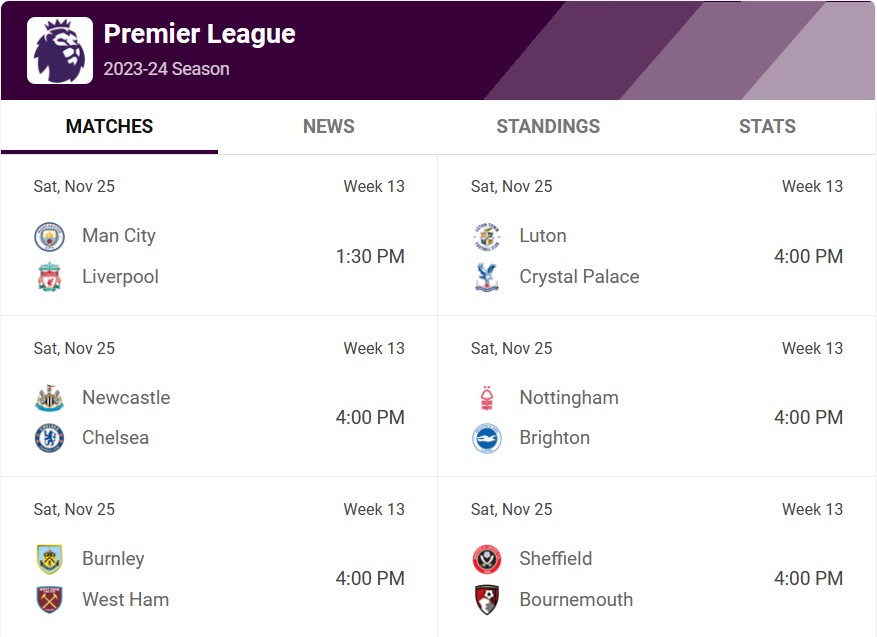
Task: Open Newcastle vs Chelsea 4:00 PM time
Action: click(x=370, y=417)
